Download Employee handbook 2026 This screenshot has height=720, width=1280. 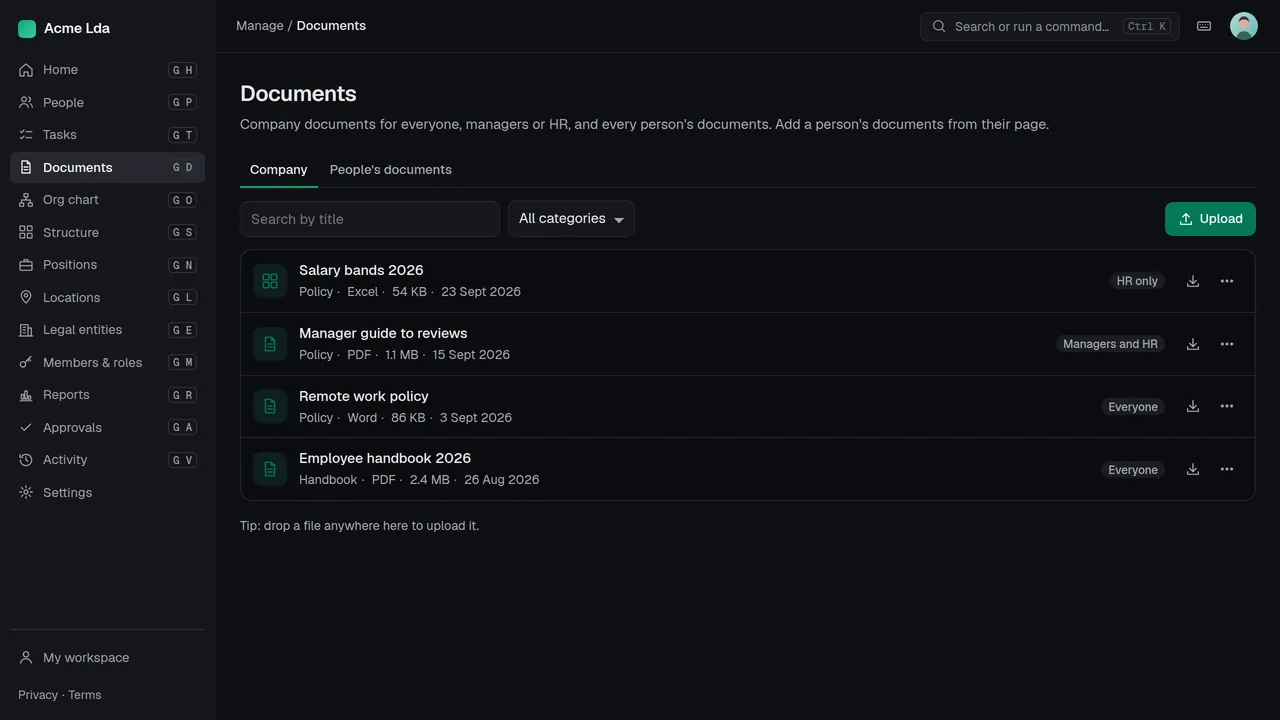1193,469
